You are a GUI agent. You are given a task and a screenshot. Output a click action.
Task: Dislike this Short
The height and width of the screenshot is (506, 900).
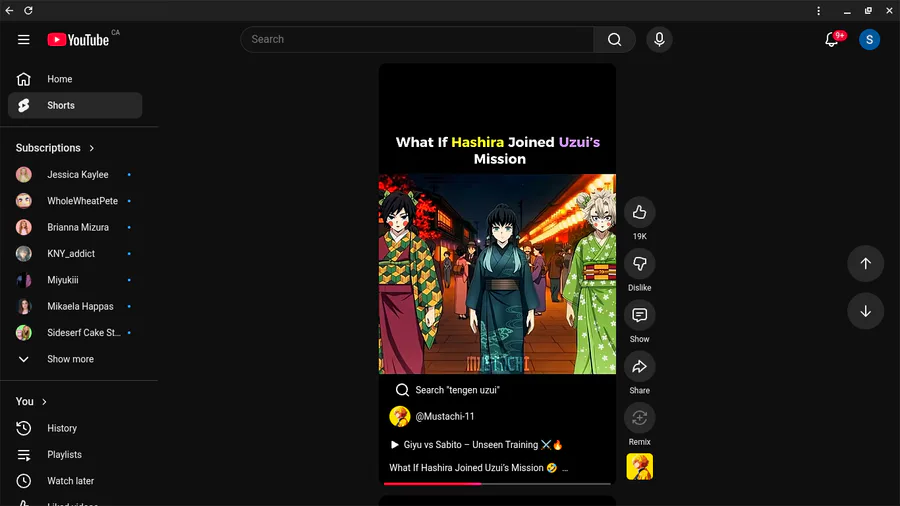pos(639,264)
